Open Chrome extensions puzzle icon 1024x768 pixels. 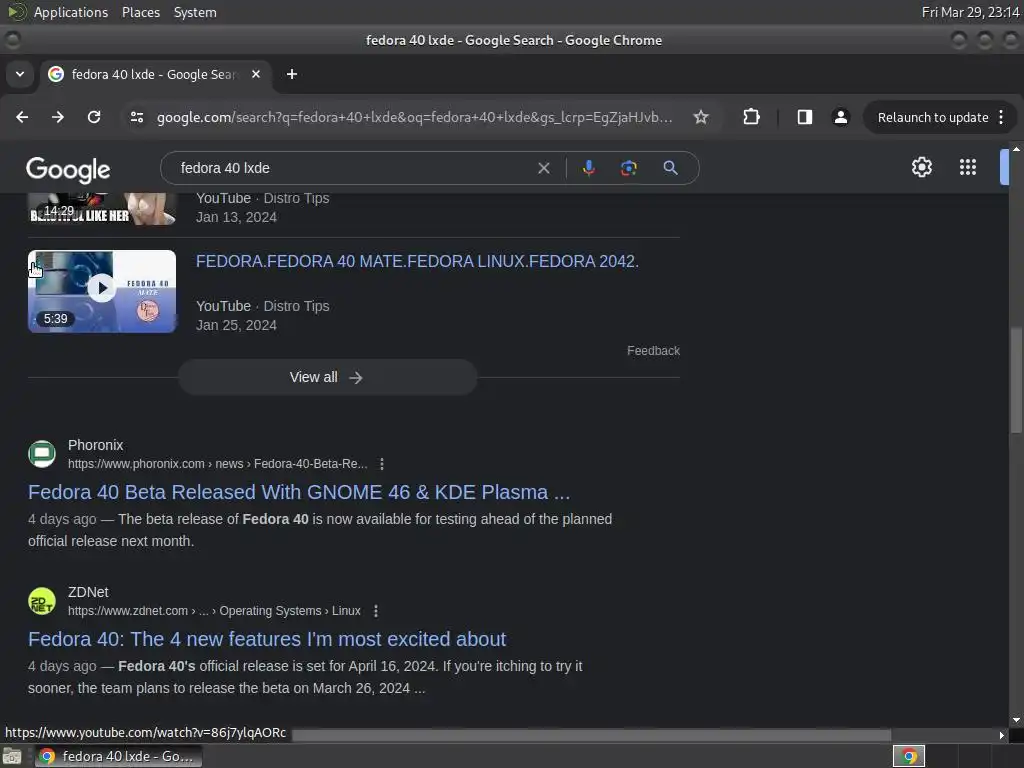pyautogui.click(x=752, y=117)
